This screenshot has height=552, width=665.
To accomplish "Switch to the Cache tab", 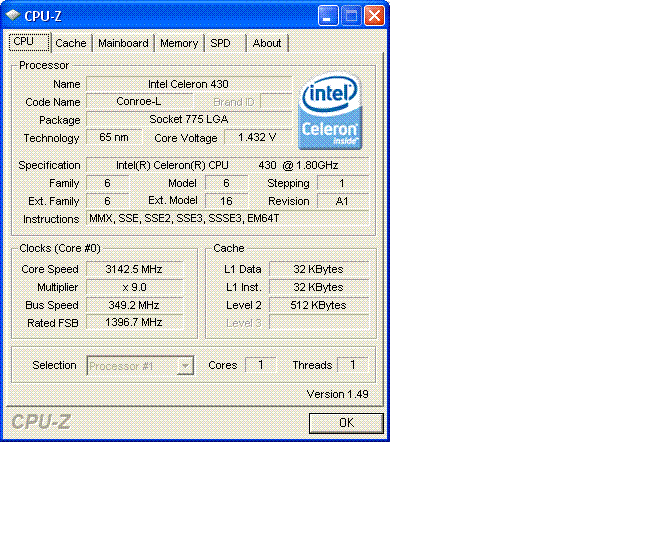I will pyautogui.click(x=71, y=43).
